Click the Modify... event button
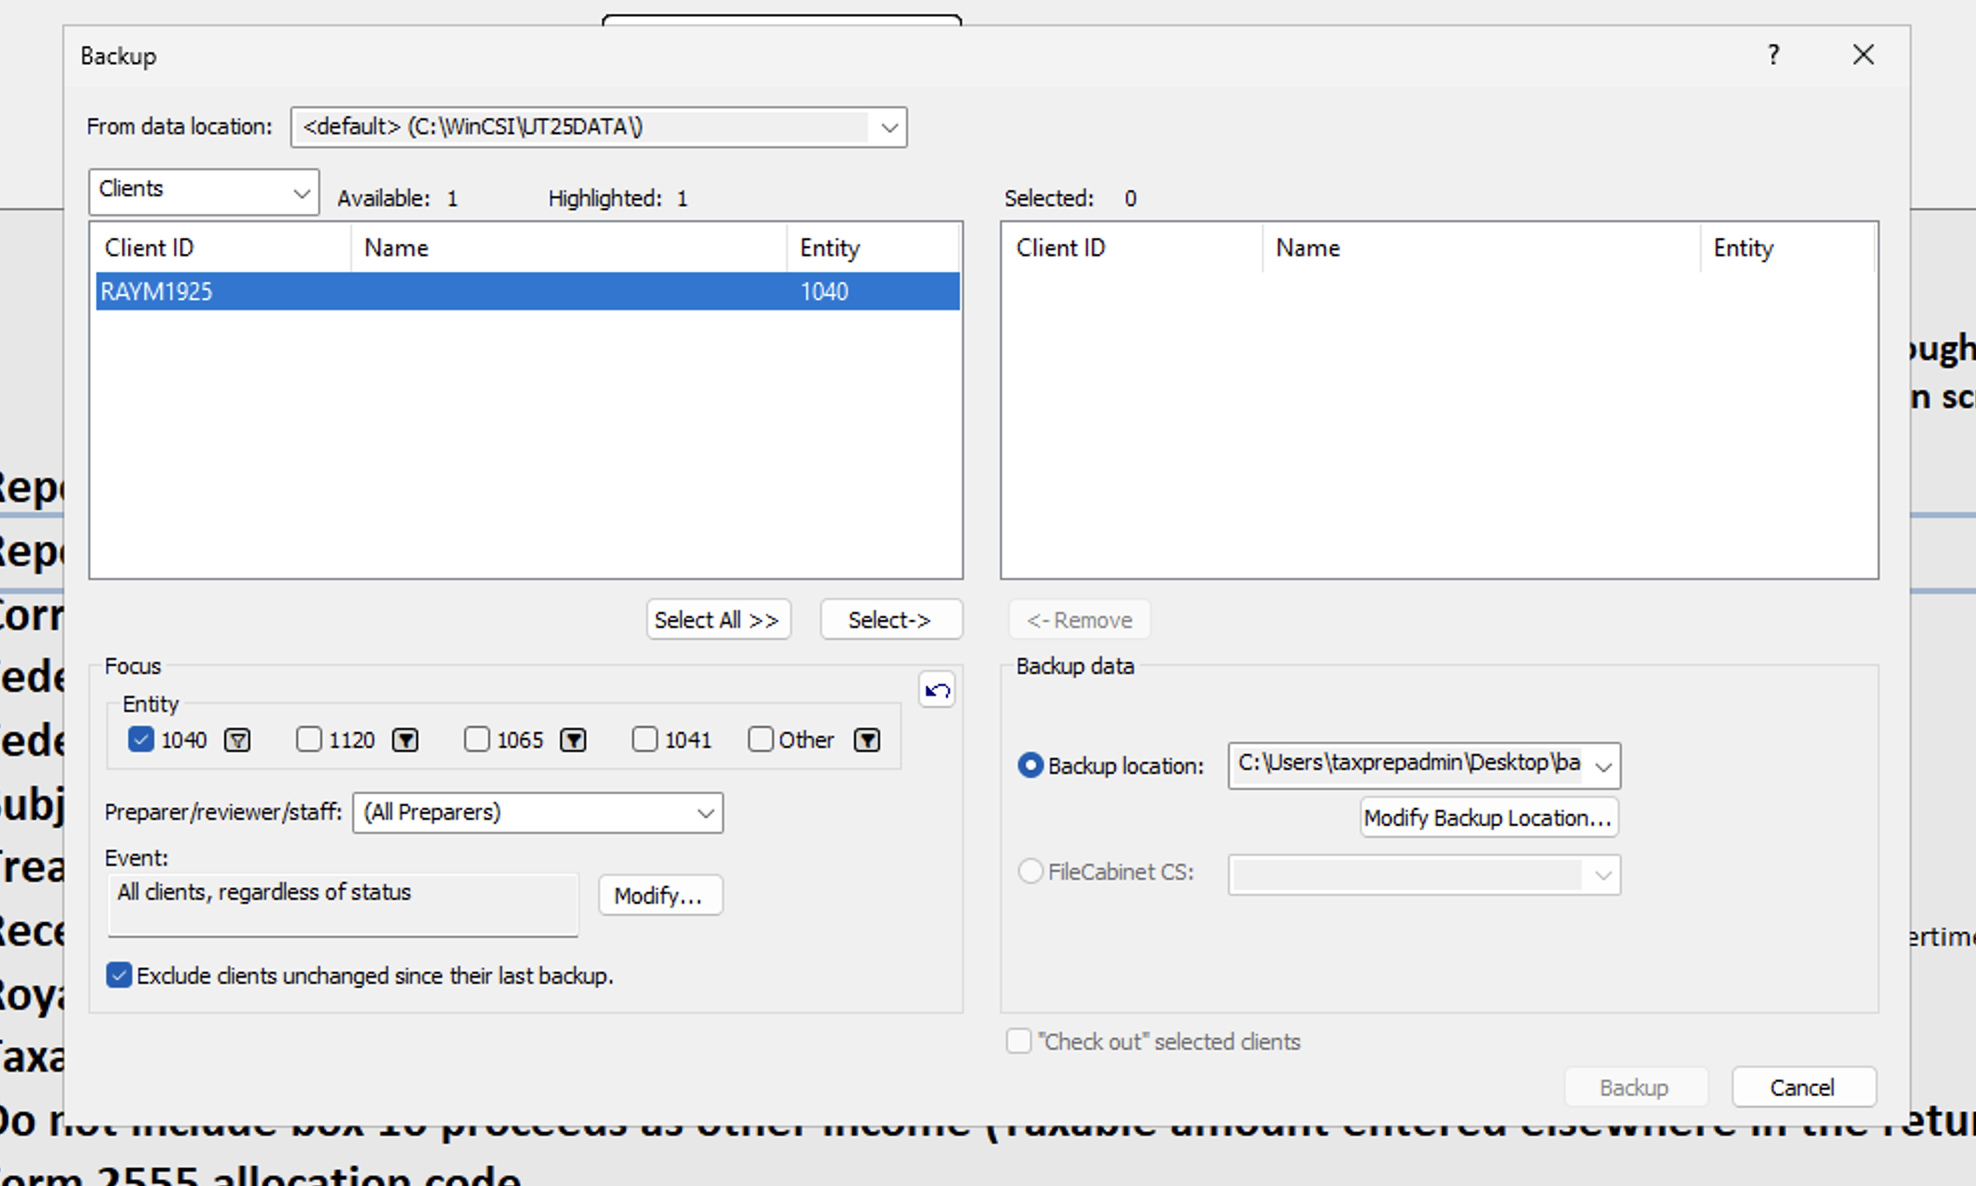Viewport: 1976px width, 1186px height. (659, 895)
